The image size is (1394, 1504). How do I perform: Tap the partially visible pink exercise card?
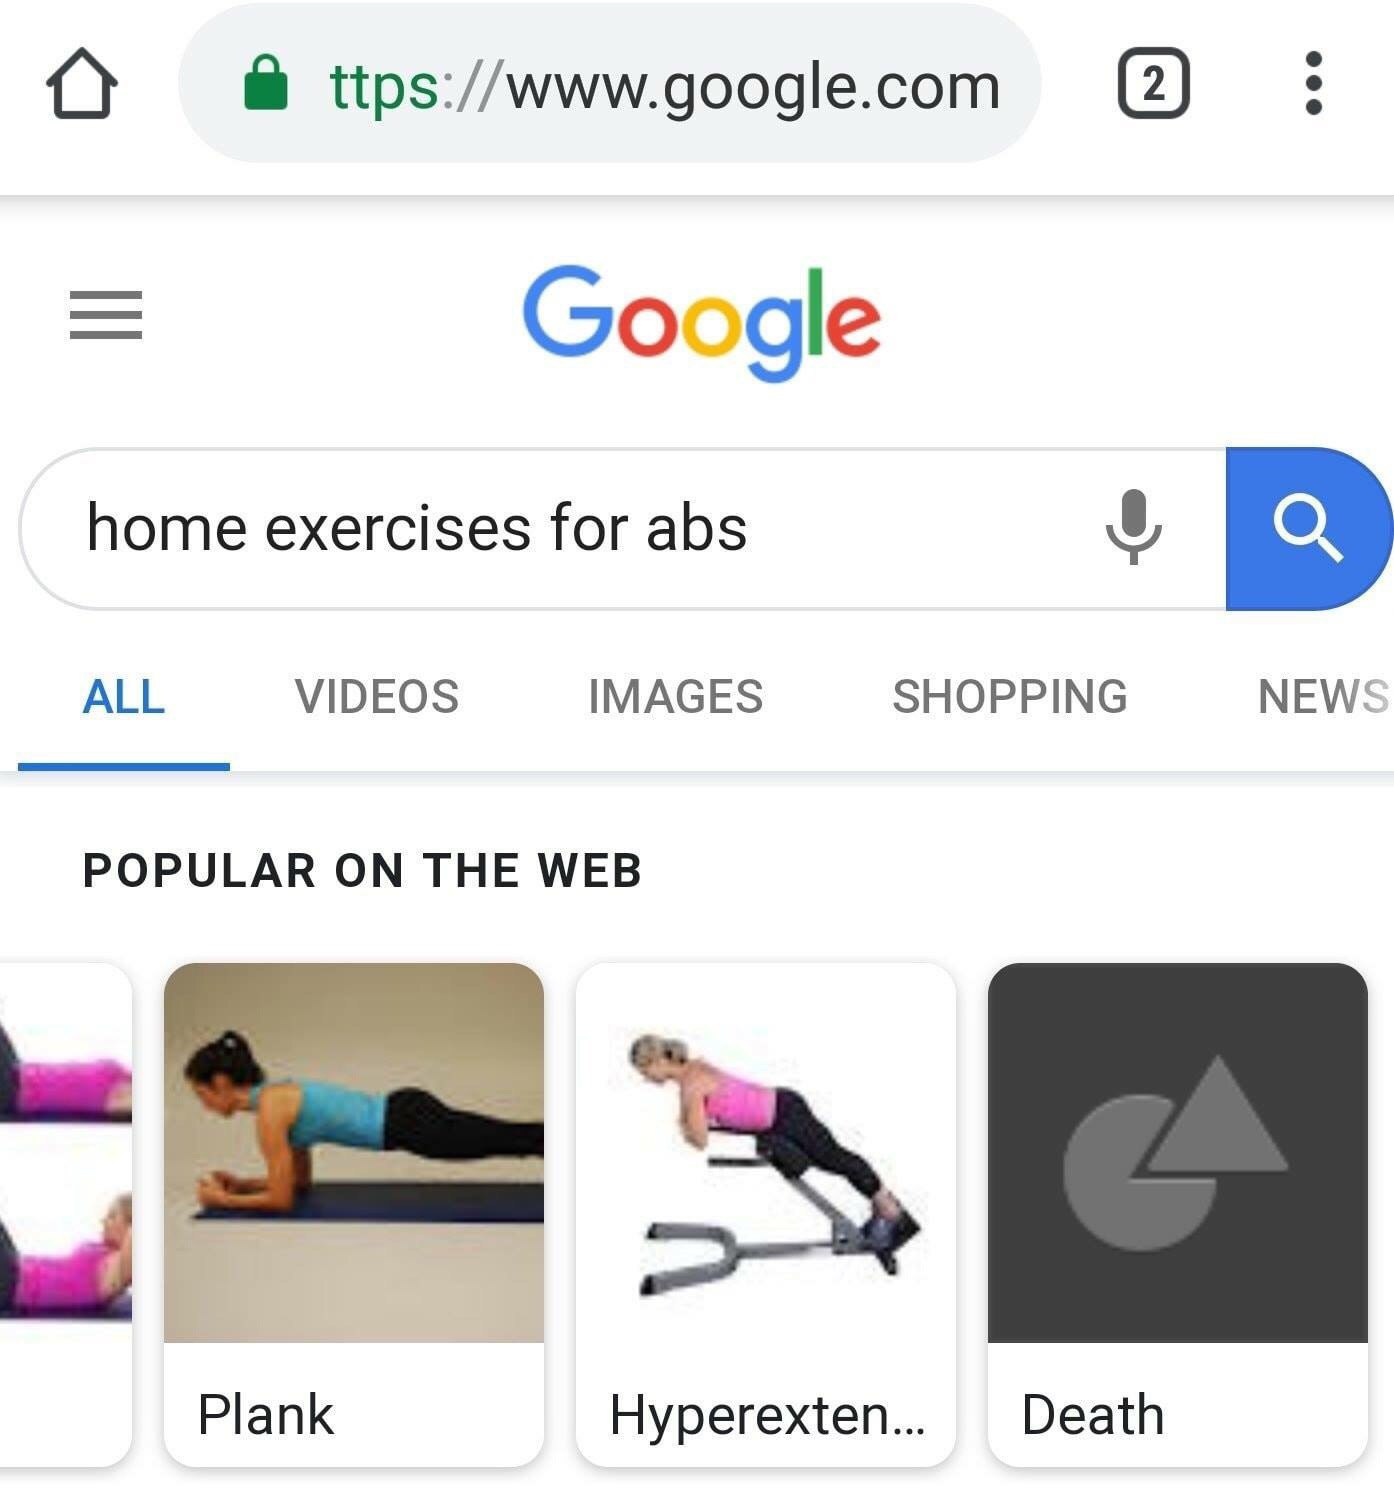65,1215
